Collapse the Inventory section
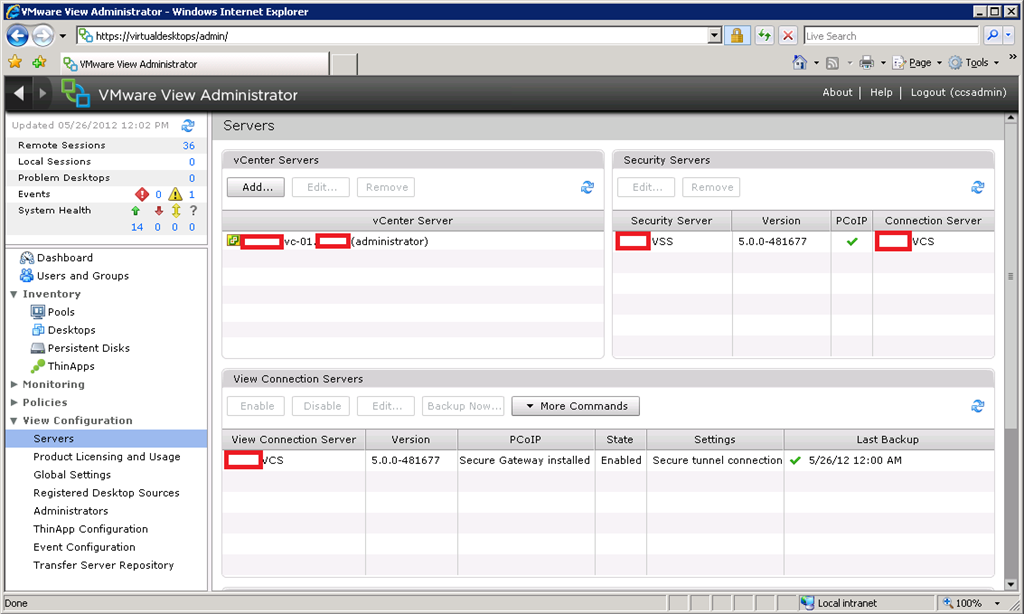Screen dimensions: 1024x614 [x=14, y=294]
